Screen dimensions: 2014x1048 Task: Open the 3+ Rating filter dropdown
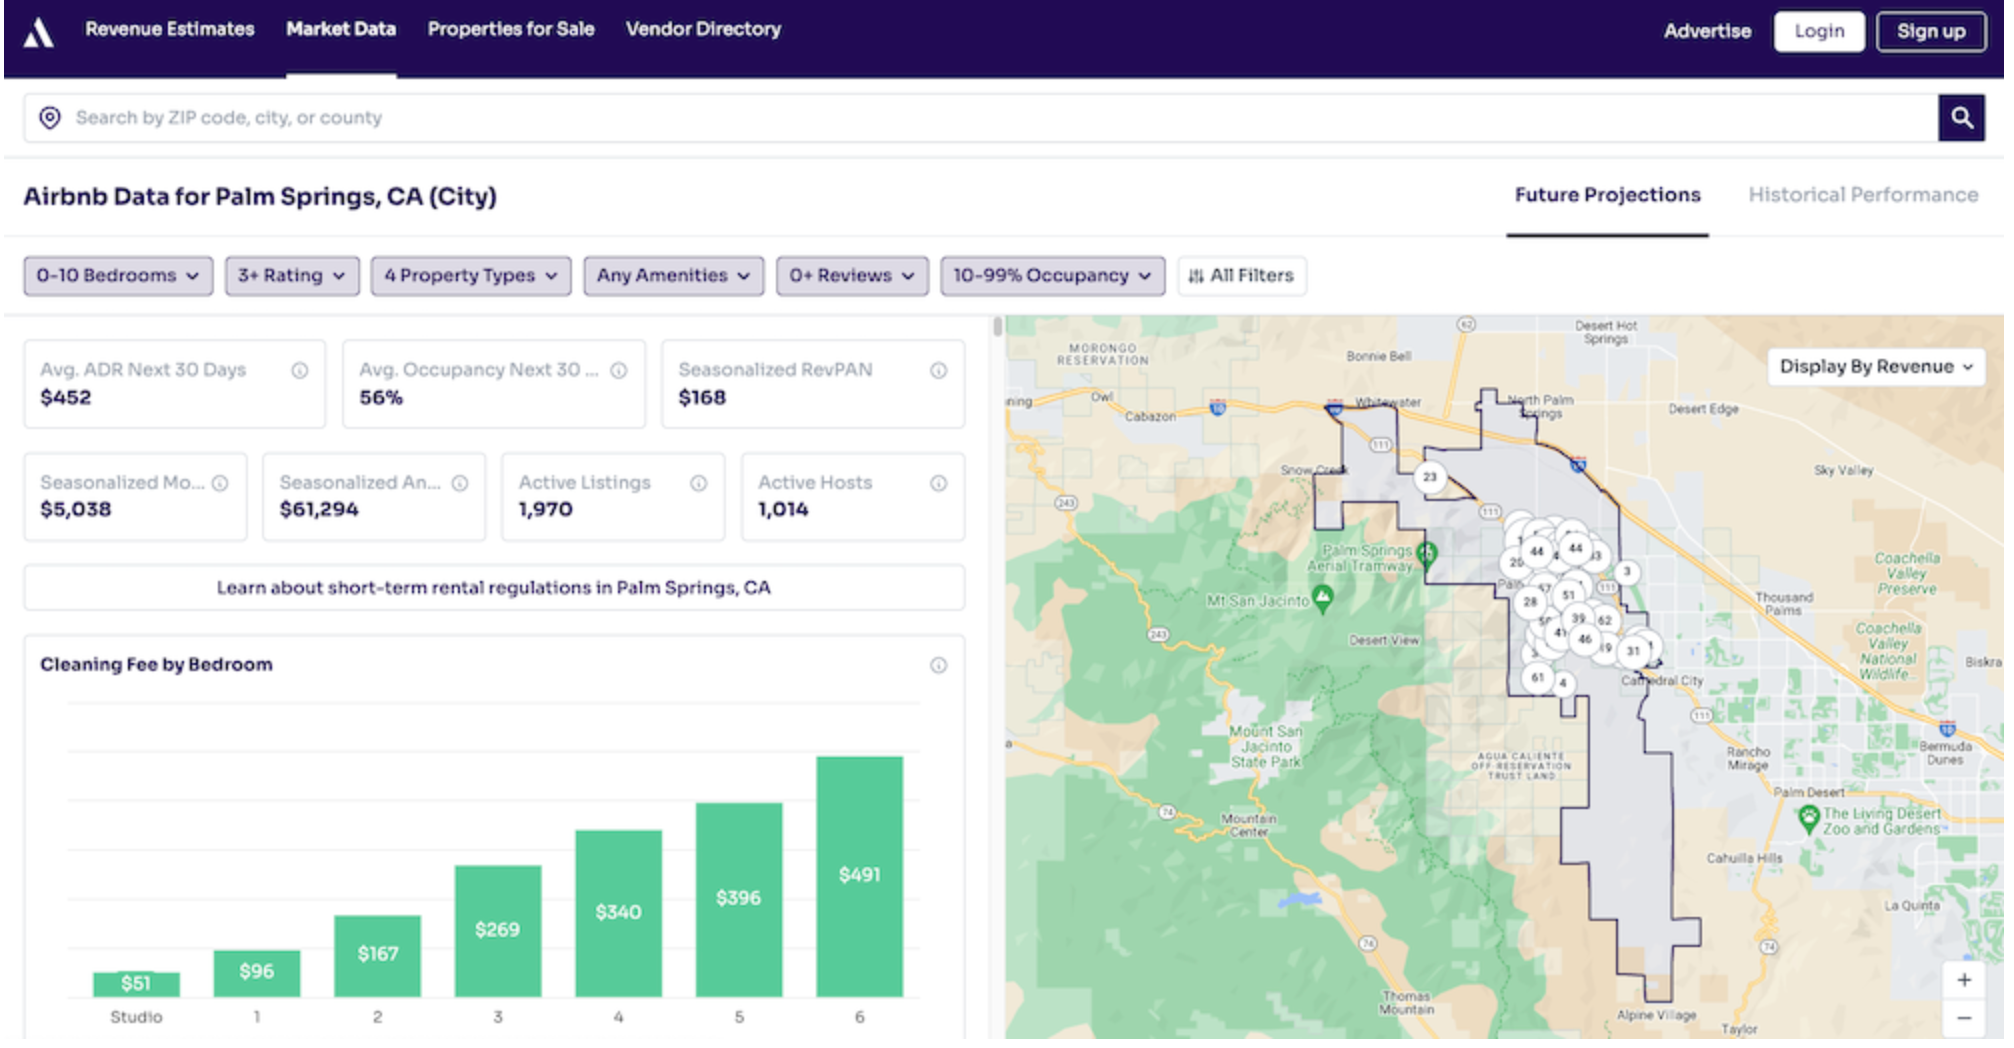(x=291, y=276)
